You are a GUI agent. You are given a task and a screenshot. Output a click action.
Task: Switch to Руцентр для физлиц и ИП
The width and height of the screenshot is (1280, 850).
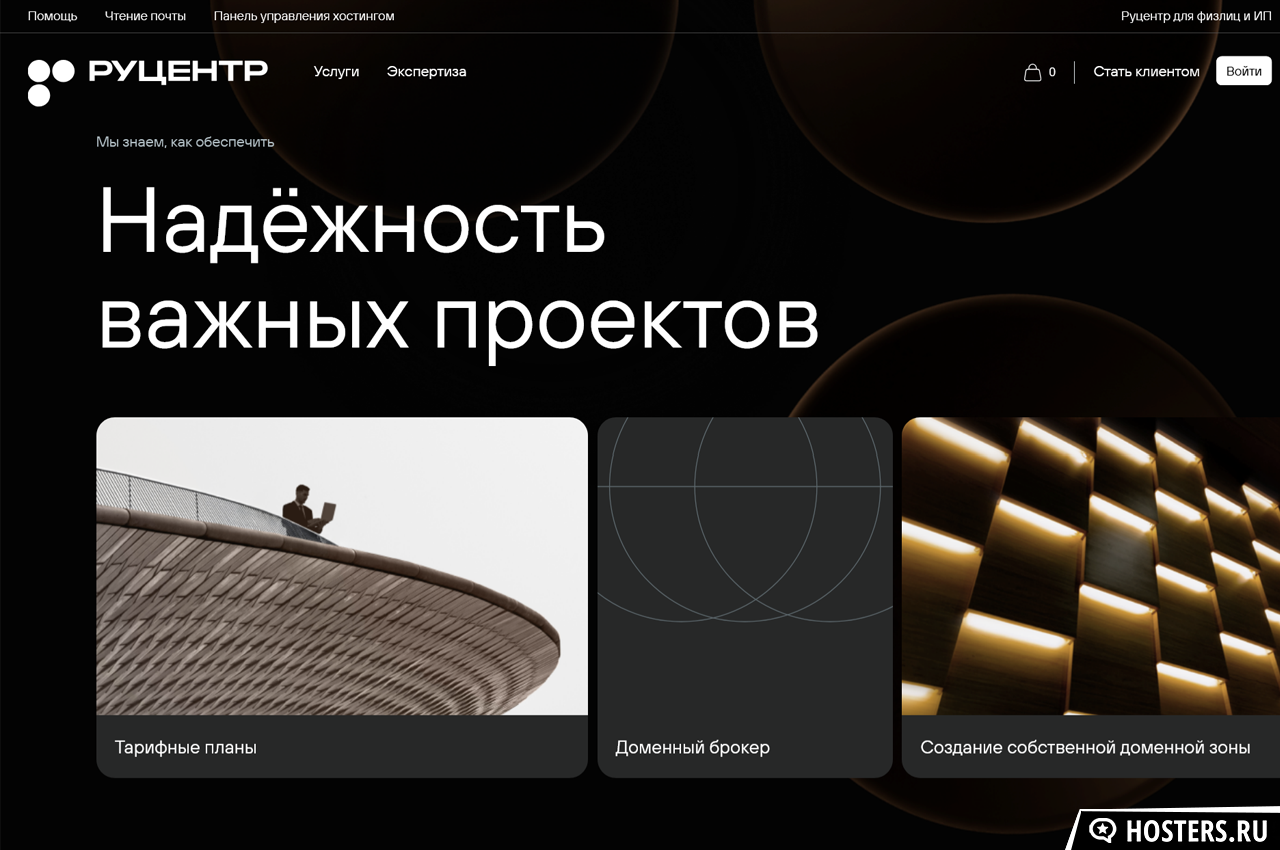[1196, 16]
